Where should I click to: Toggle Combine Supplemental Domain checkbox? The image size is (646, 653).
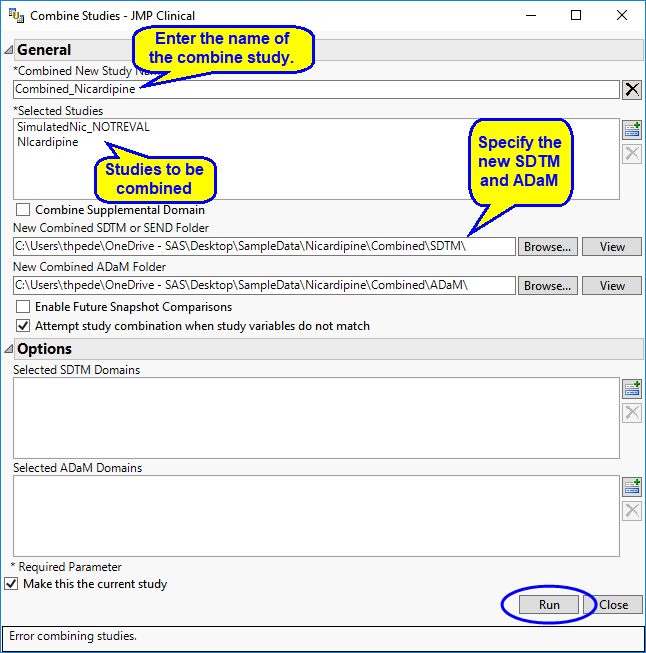pos(23,209)
